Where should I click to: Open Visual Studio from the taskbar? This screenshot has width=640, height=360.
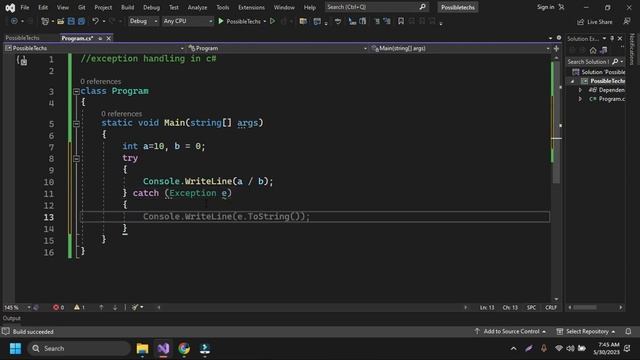point(163,348)
